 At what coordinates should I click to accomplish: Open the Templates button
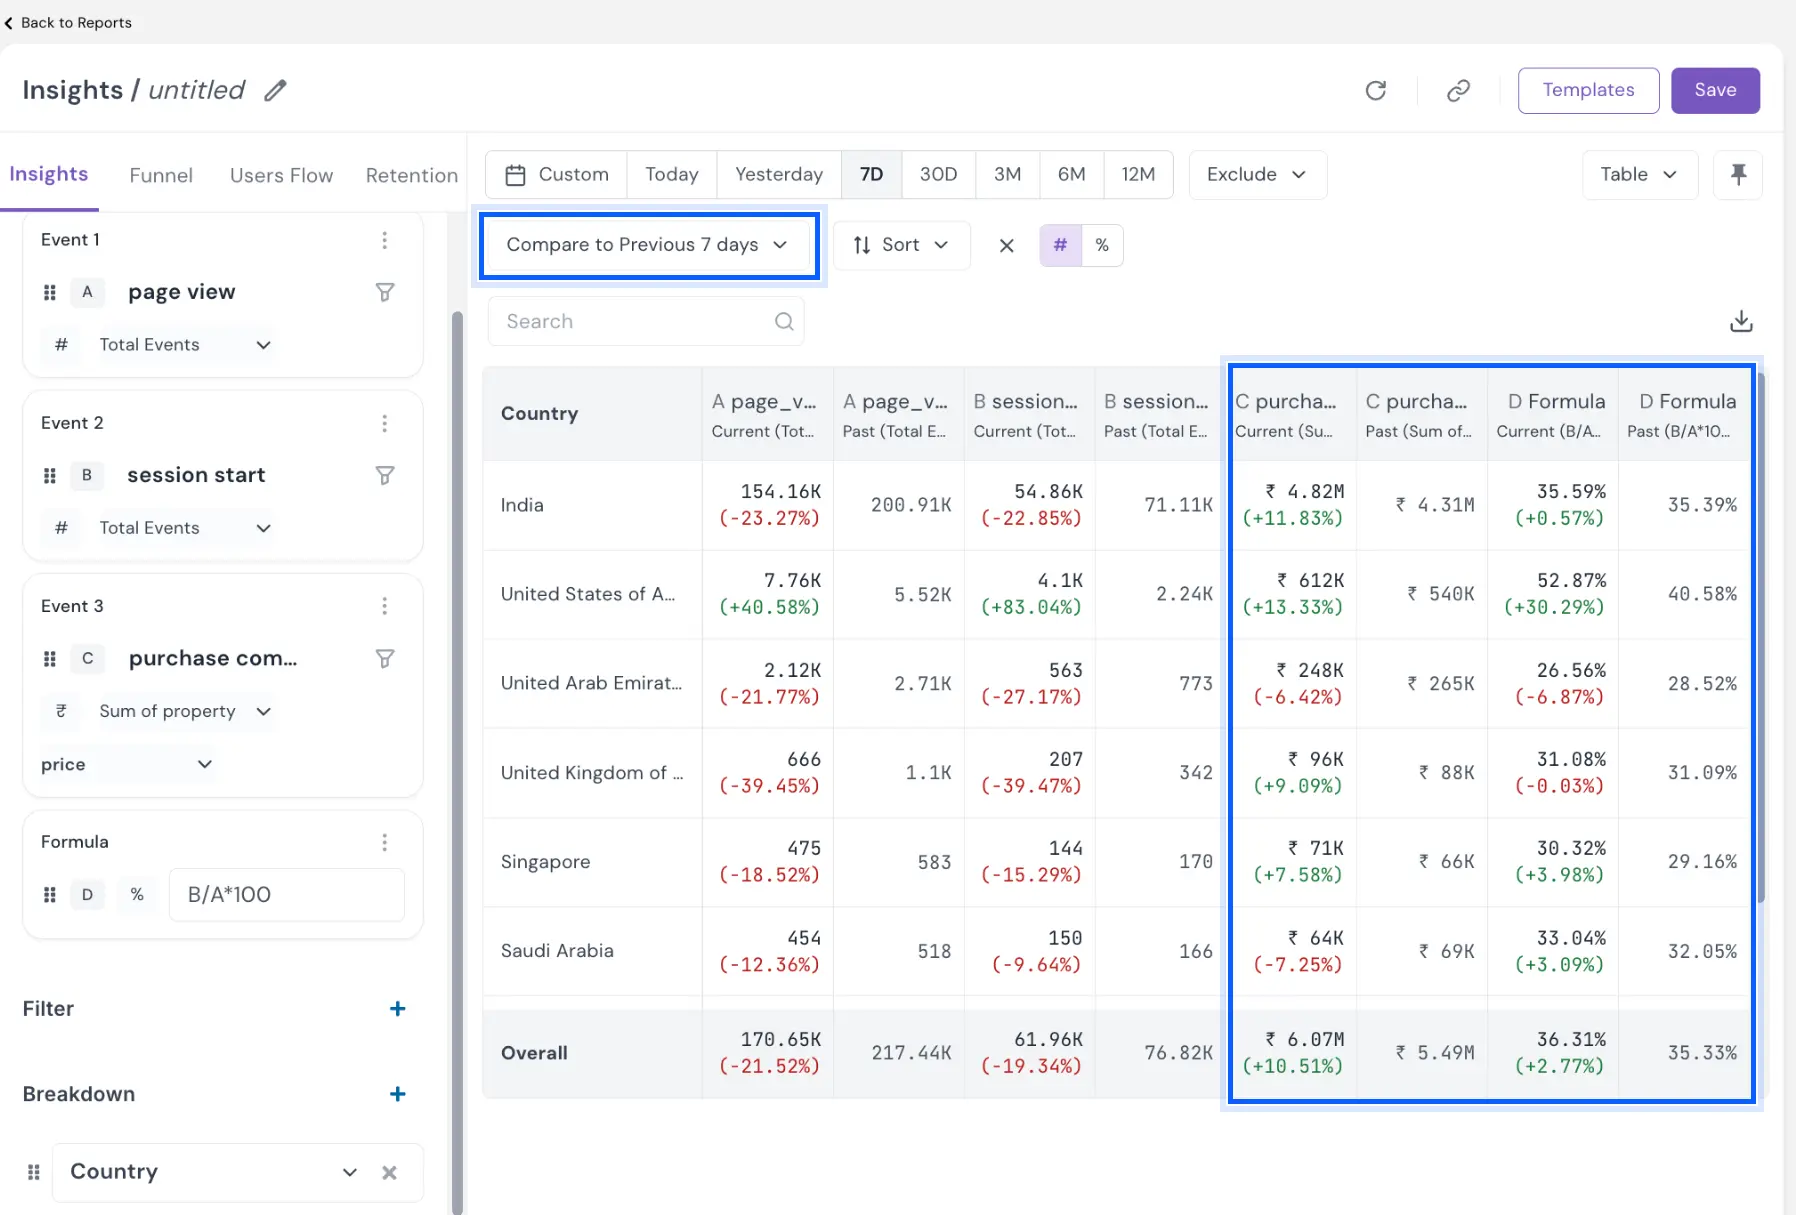[x=1588, y=90]
